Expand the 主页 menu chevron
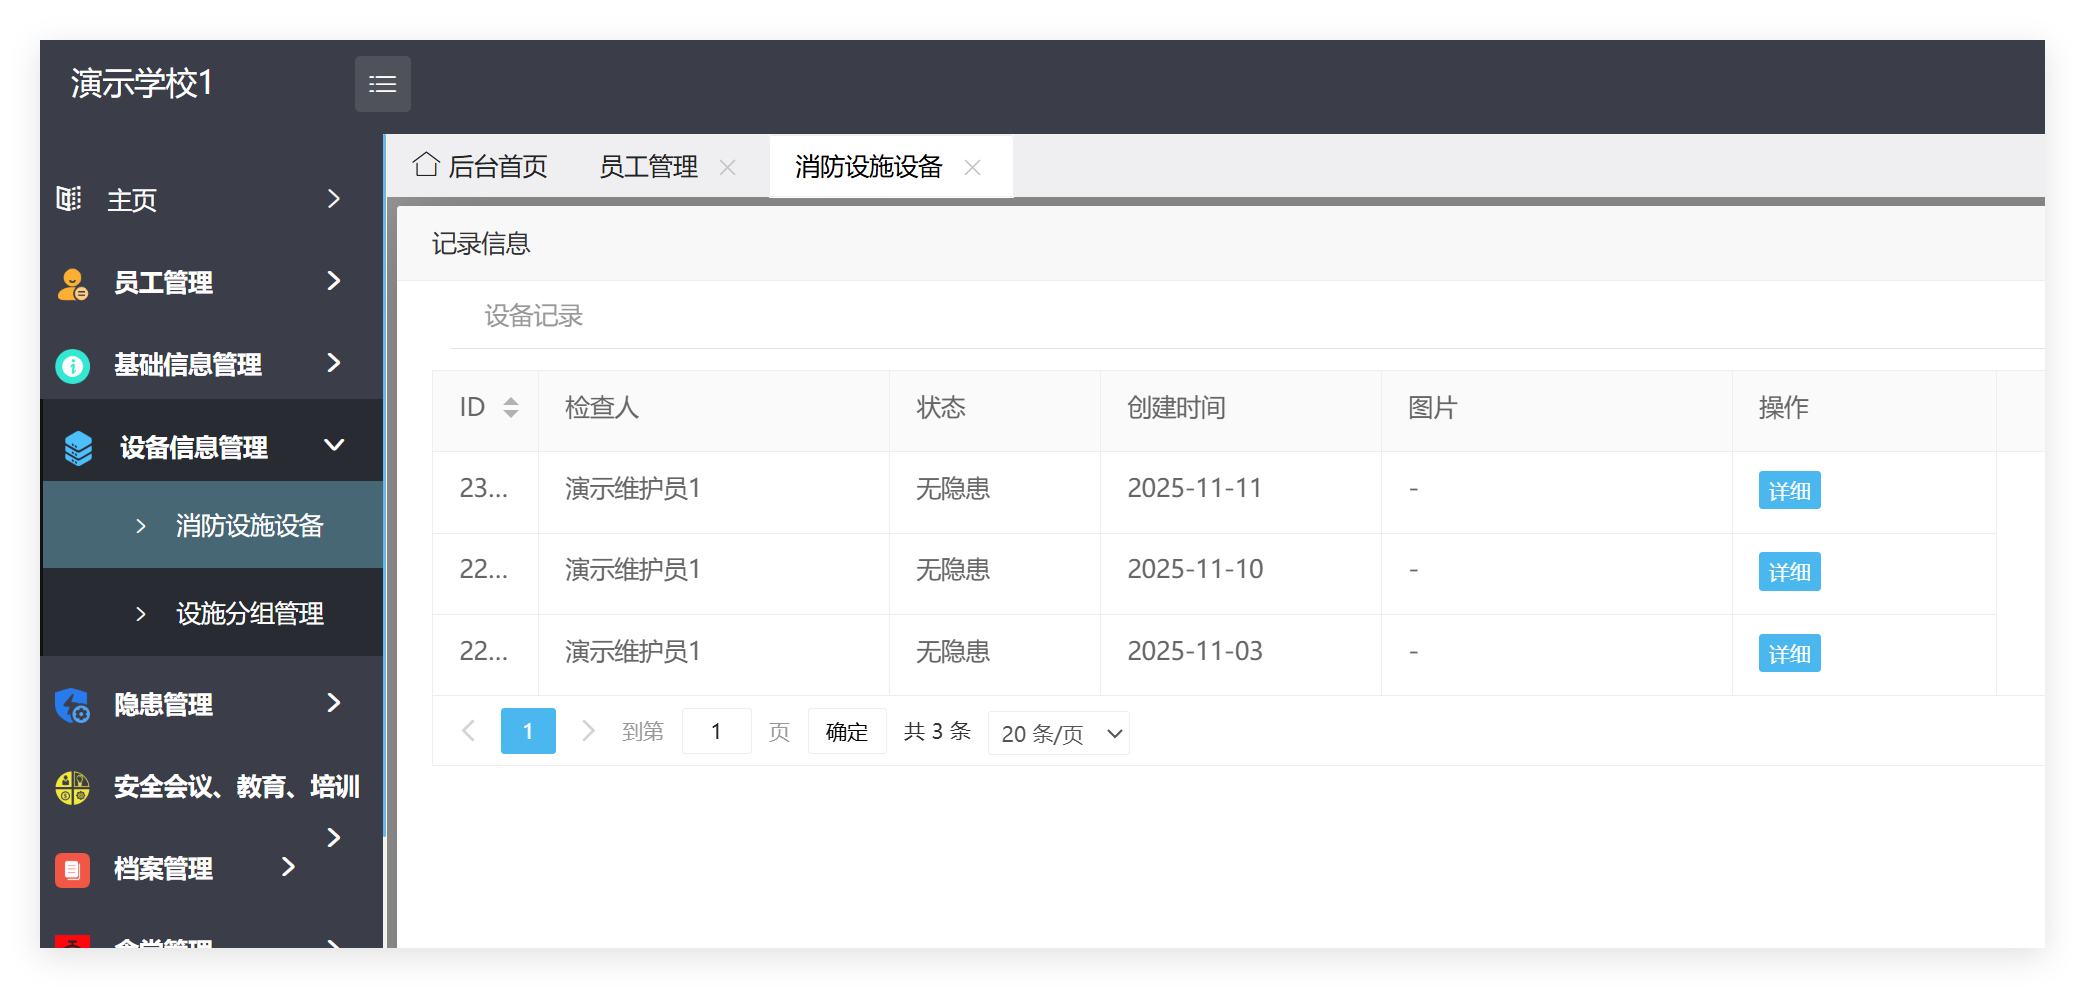 coord(334,199)
